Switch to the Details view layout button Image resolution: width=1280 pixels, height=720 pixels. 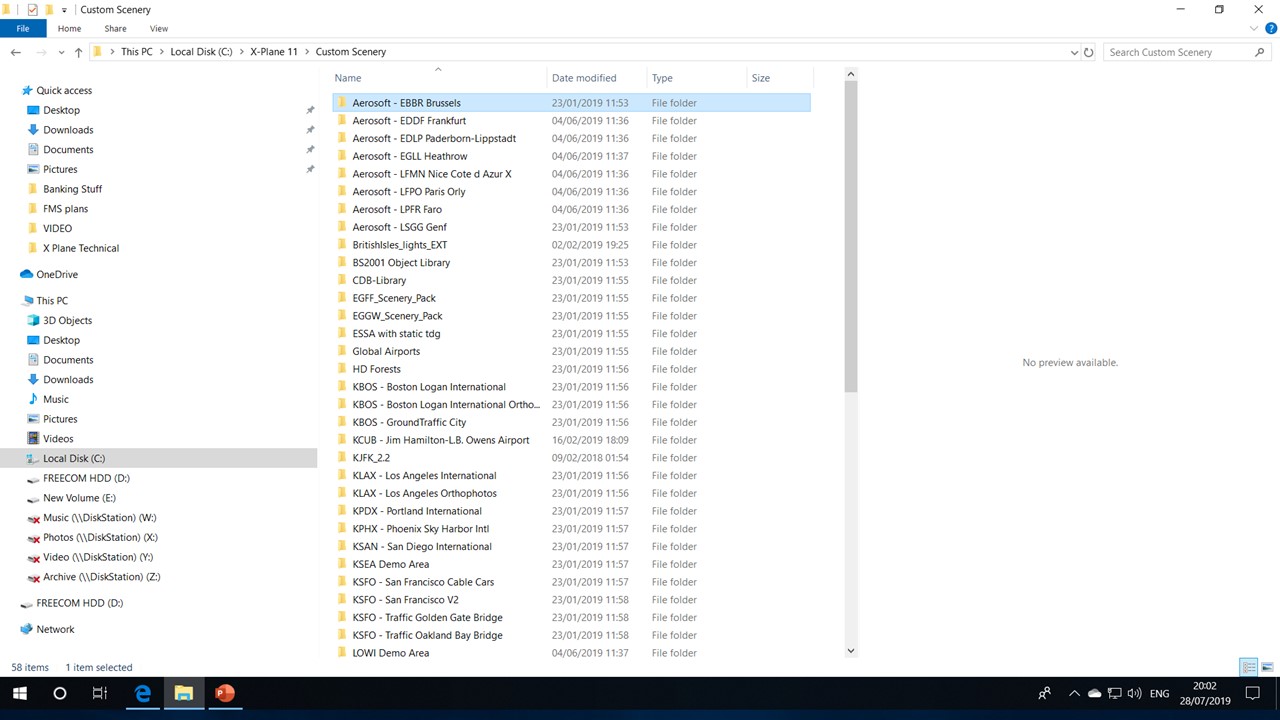point(1249,667)
